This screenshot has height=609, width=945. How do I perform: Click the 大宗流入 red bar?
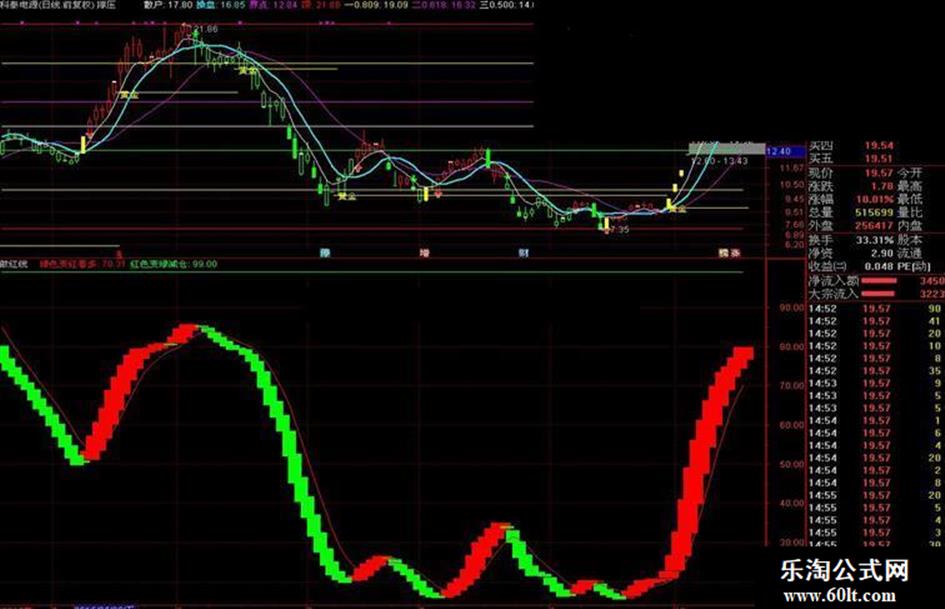(879, 294)
